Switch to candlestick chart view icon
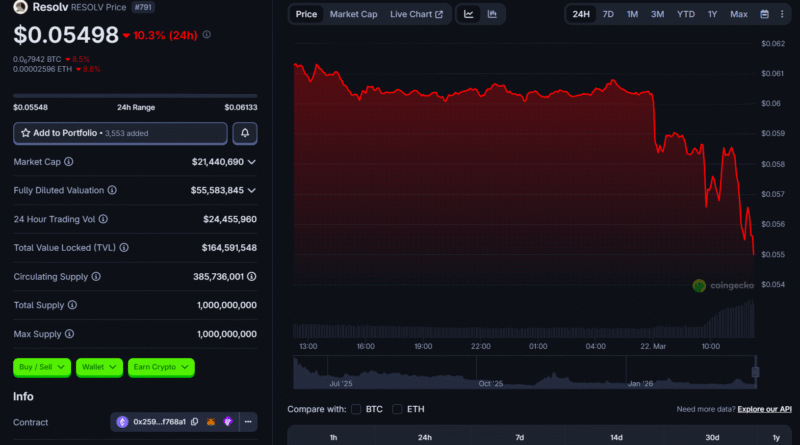The width and height of the screenshot is (800, 445). coord(492,14)
